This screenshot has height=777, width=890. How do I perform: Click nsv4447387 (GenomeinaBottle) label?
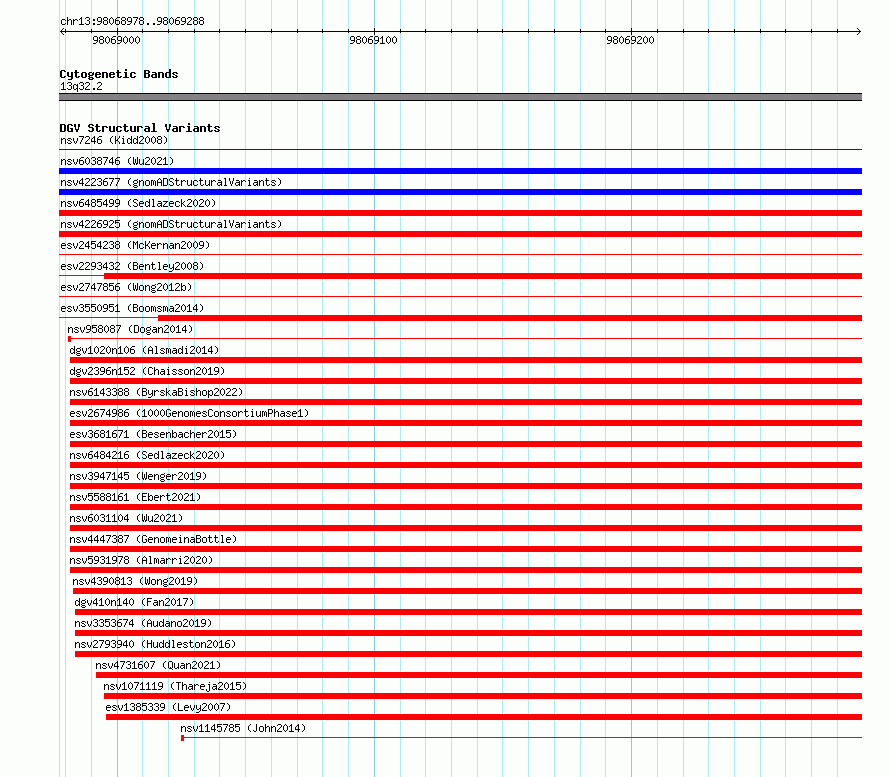point(153,539)
